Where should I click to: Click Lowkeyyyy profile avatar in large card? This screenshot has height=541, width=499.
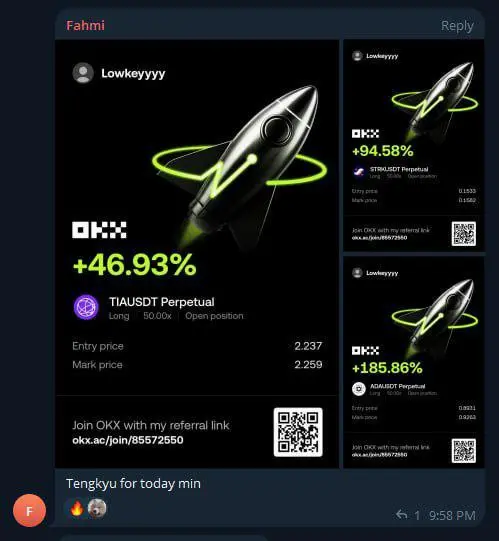coord(83,73)
